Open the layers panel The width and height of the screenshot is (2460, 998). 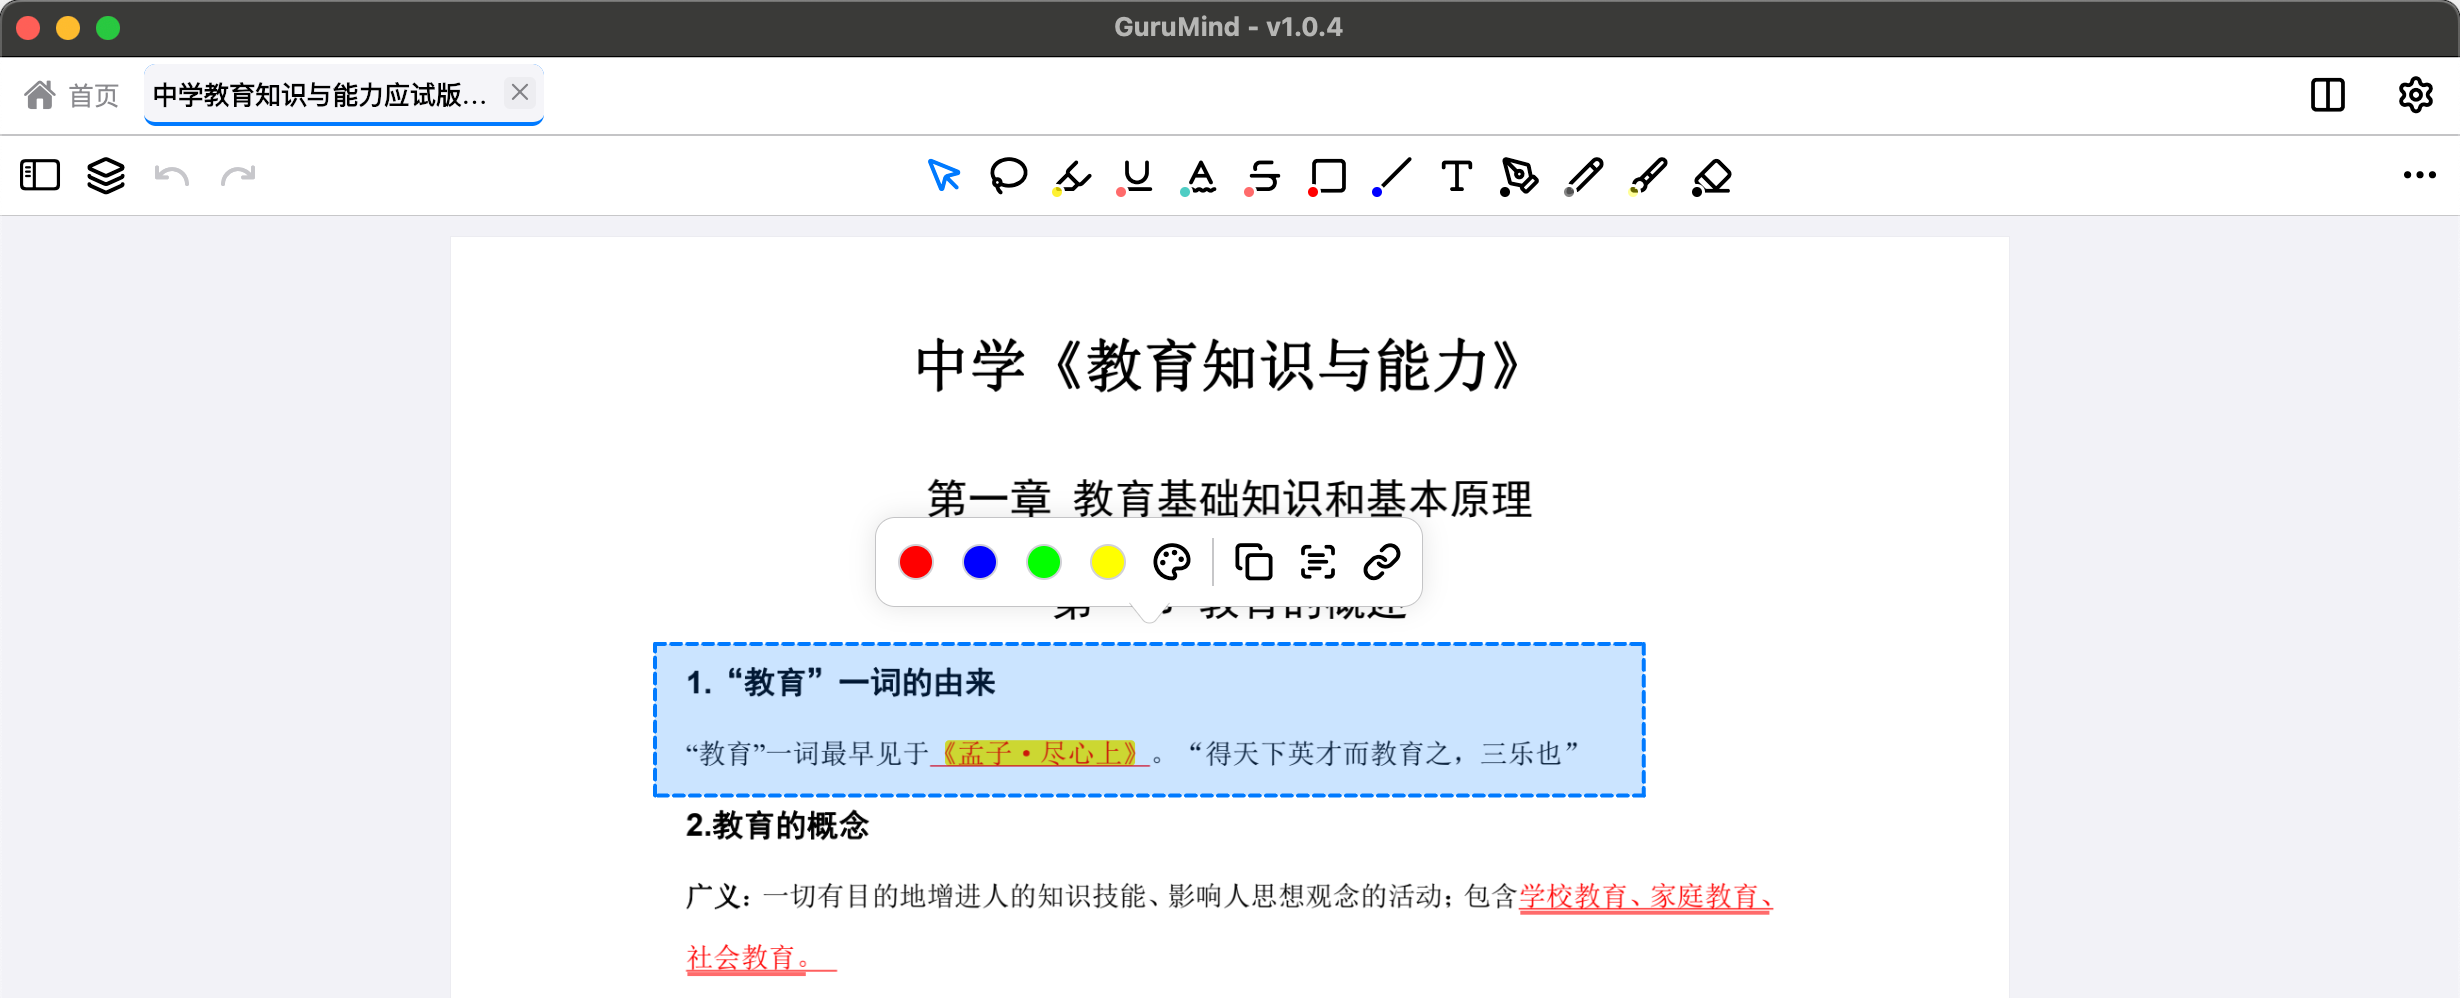106,176
